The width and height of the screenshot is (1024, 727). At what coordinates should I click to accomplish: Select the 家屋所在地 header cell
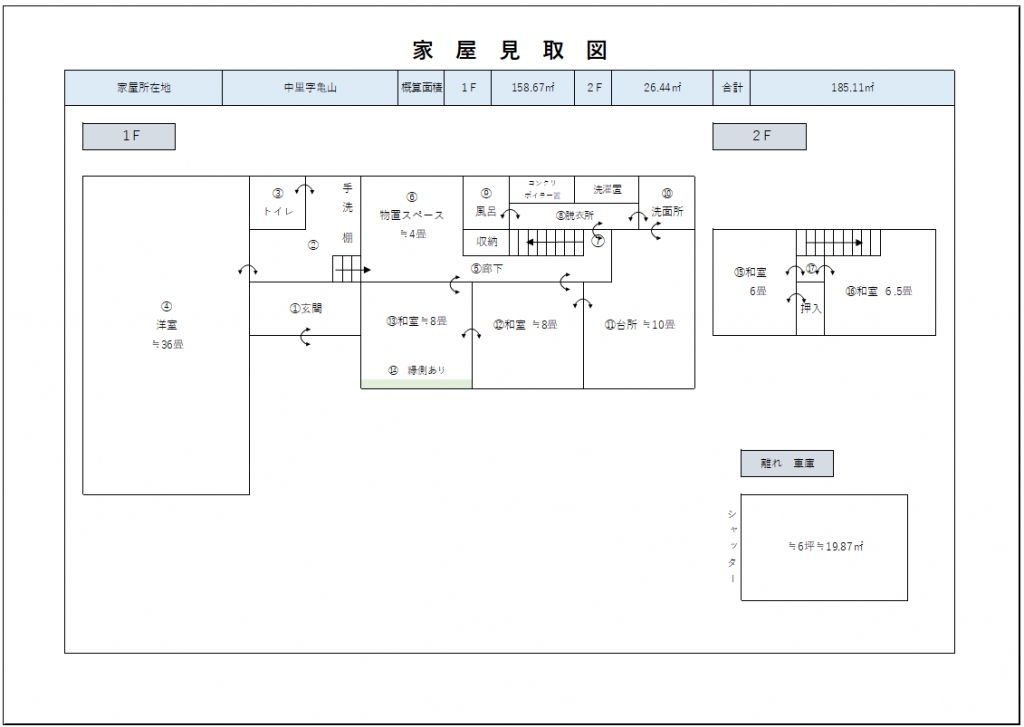(144, 88)
